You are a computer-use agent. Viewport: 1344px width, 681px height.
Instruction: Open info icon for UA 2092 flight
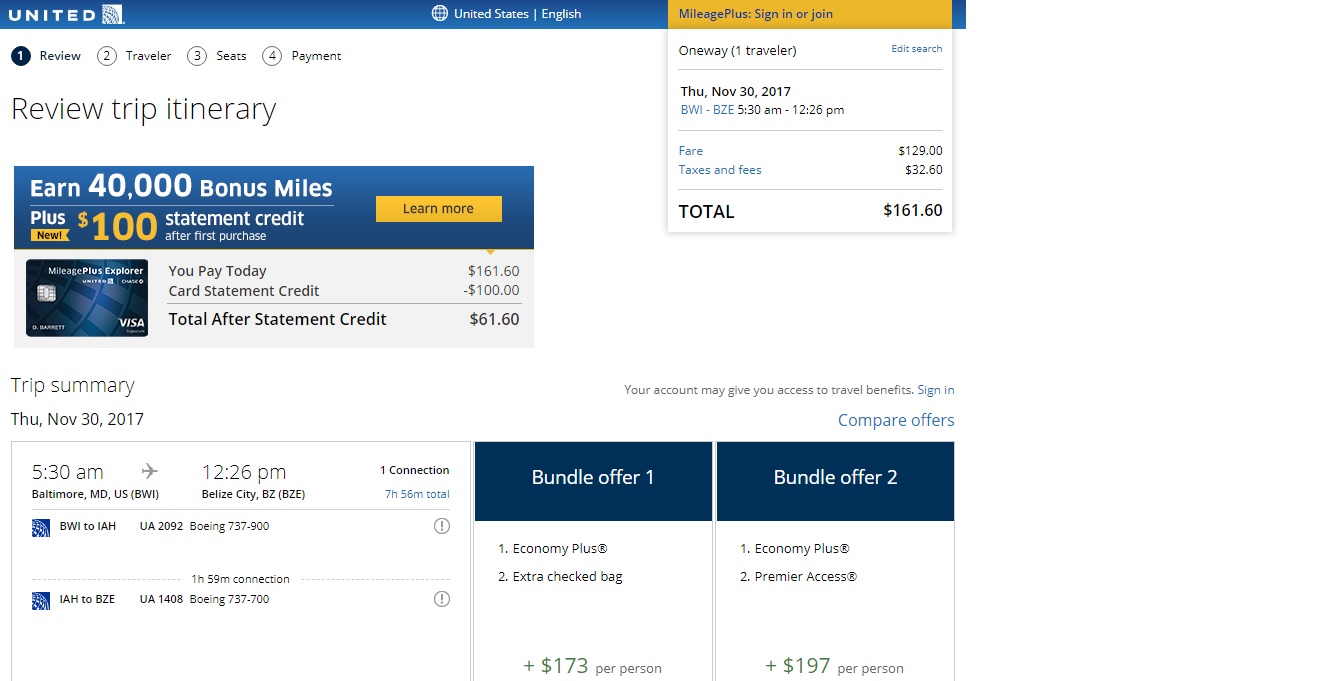442,526
